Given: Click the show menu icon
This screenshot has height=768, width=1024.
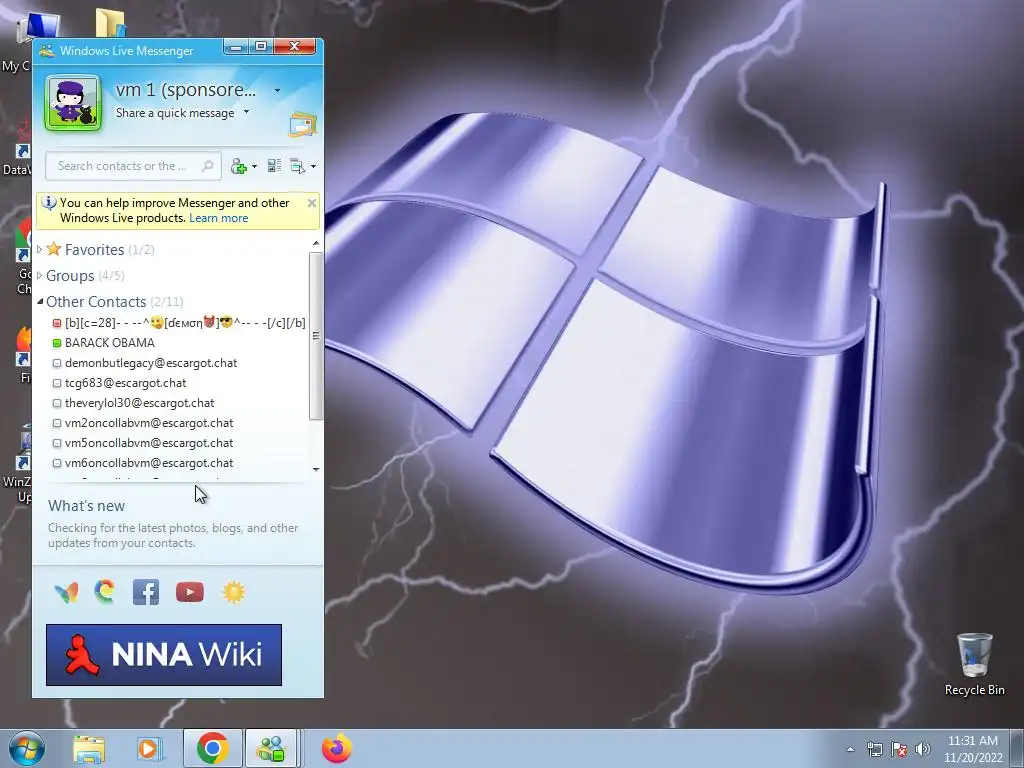Looking at the screenshot, I should [x=298, y=166].
